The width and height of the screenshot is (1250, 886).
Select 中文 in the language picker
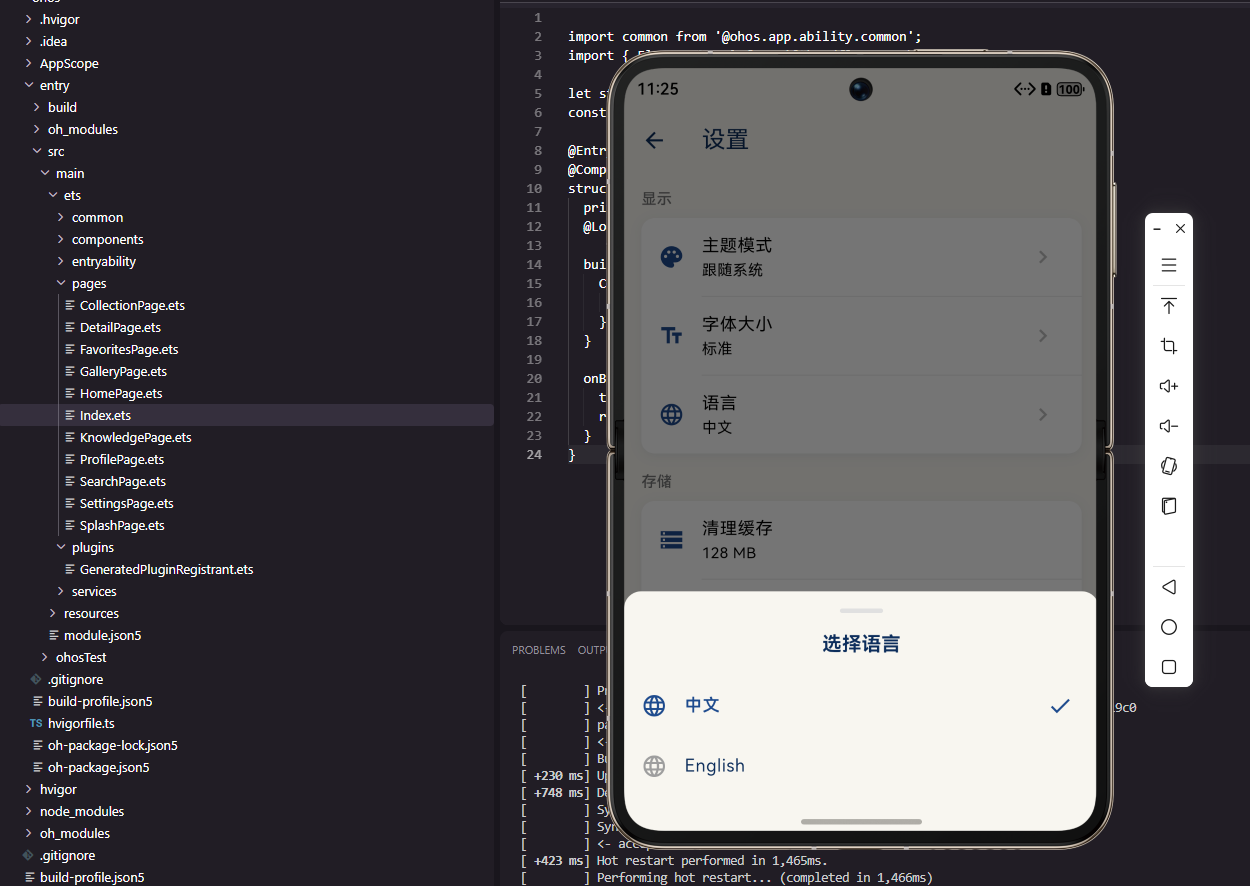702,705
